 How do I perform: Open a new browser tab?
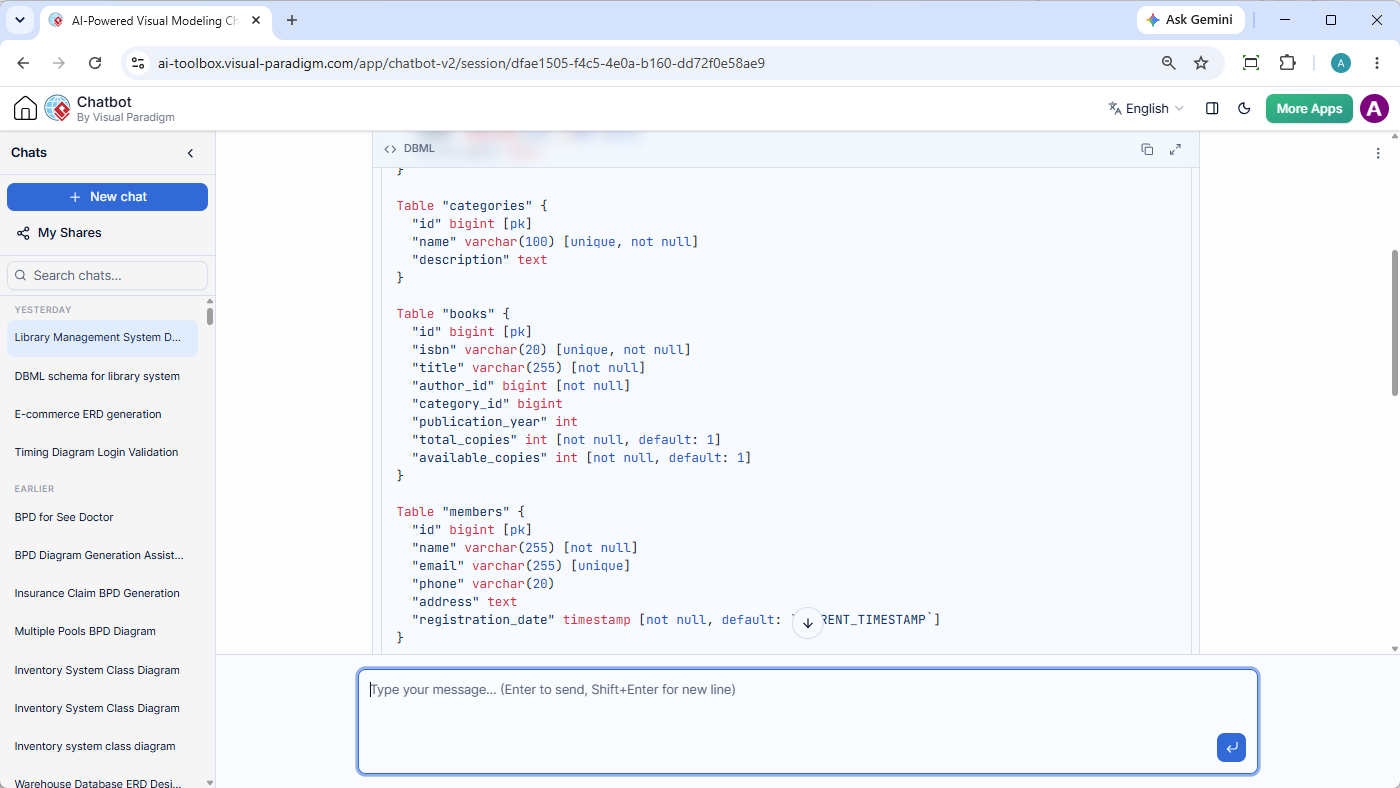(x=292, y=20)
